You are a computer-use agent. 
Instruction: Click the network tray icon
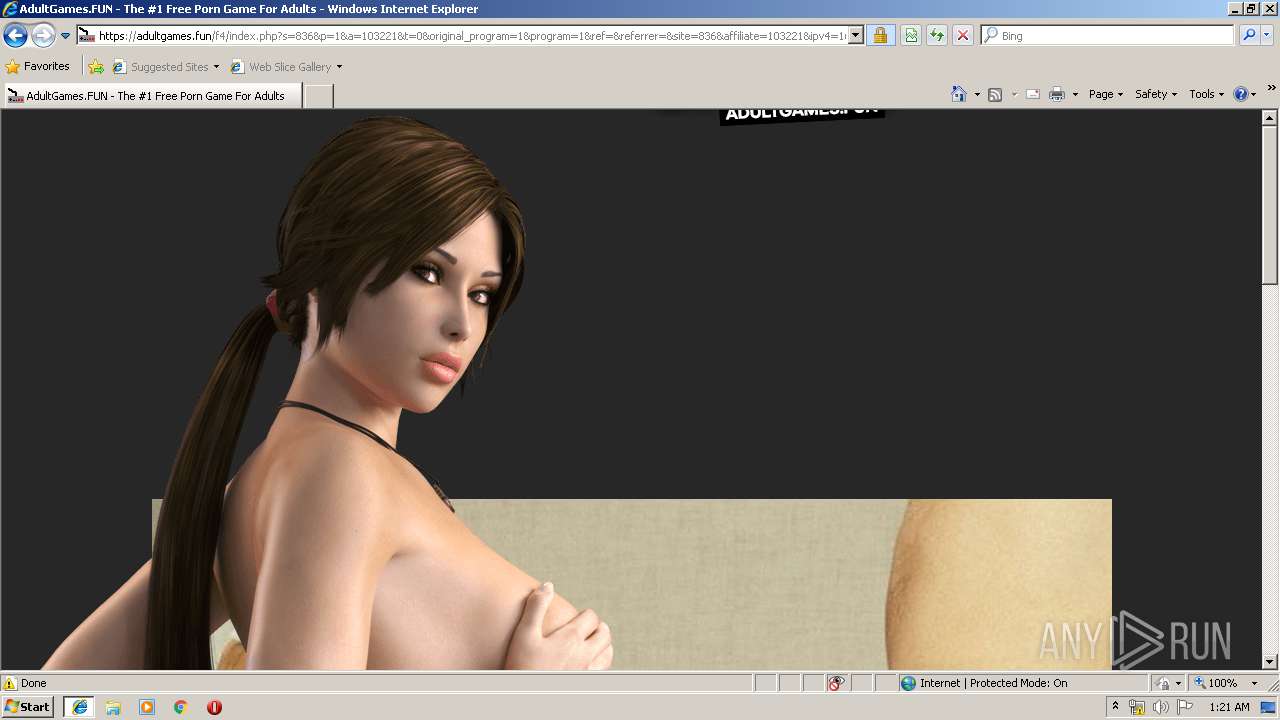pos(1137,707)
